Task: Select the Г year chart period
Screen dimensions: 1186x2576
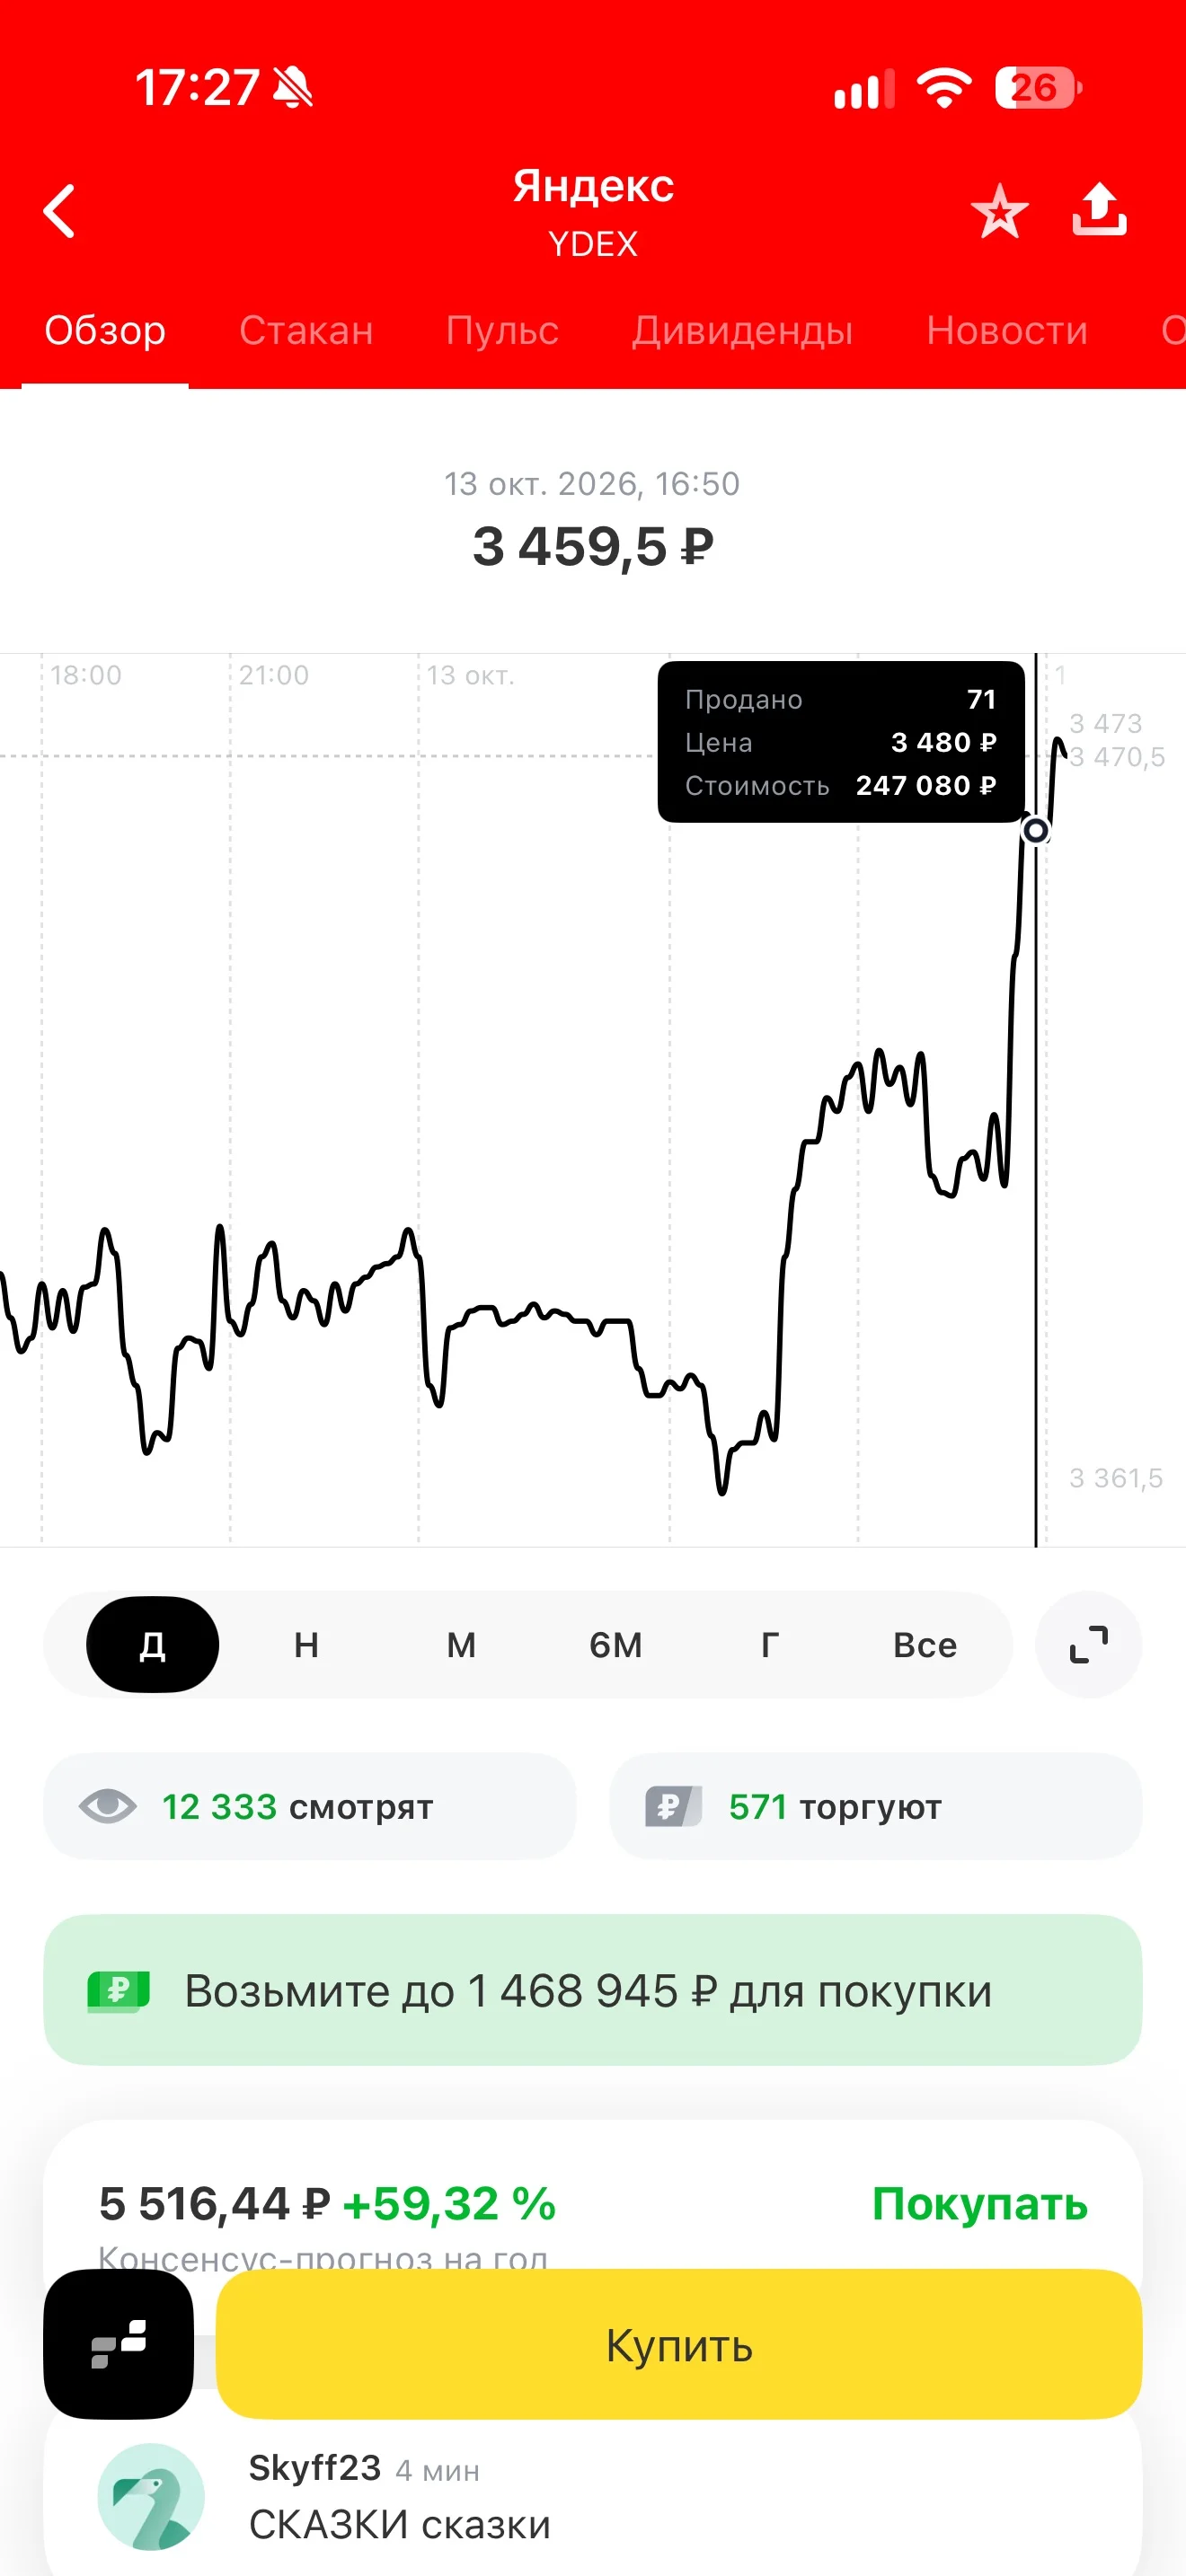Action: coord(770,1644)
